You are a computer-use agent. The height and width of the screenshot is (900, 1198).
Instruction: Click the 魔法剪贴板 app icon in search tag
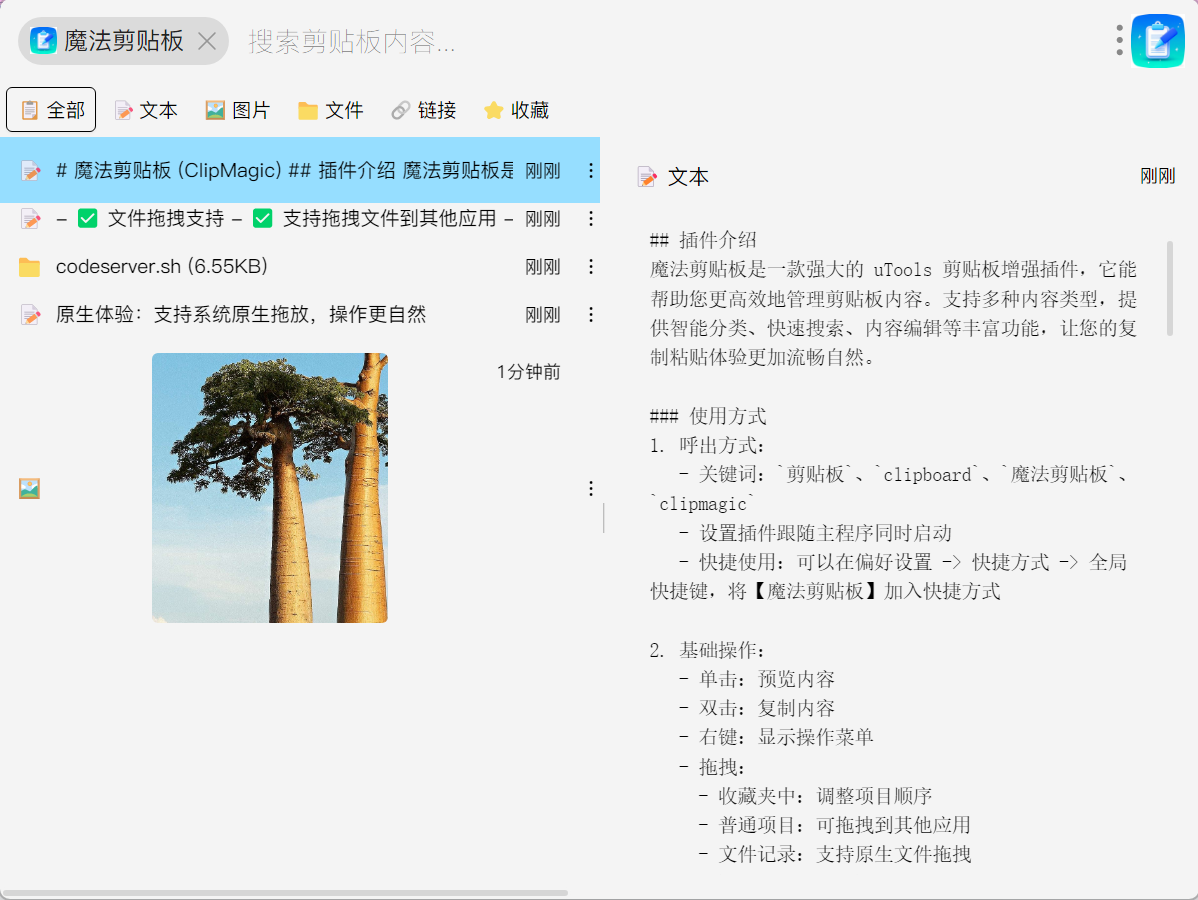point(44,40)
